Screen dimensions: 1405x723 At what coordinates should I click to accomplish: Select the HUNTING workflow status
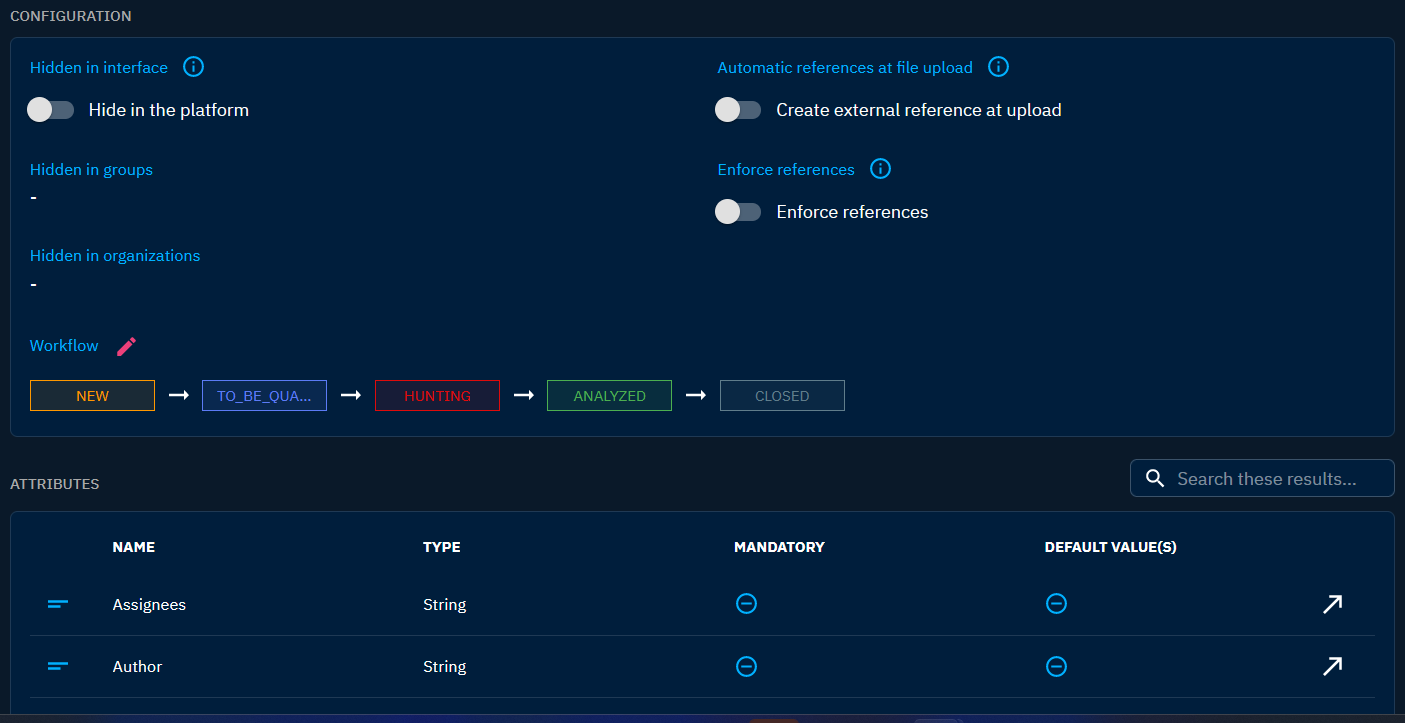pyautogui.click(x=437, y=396)
